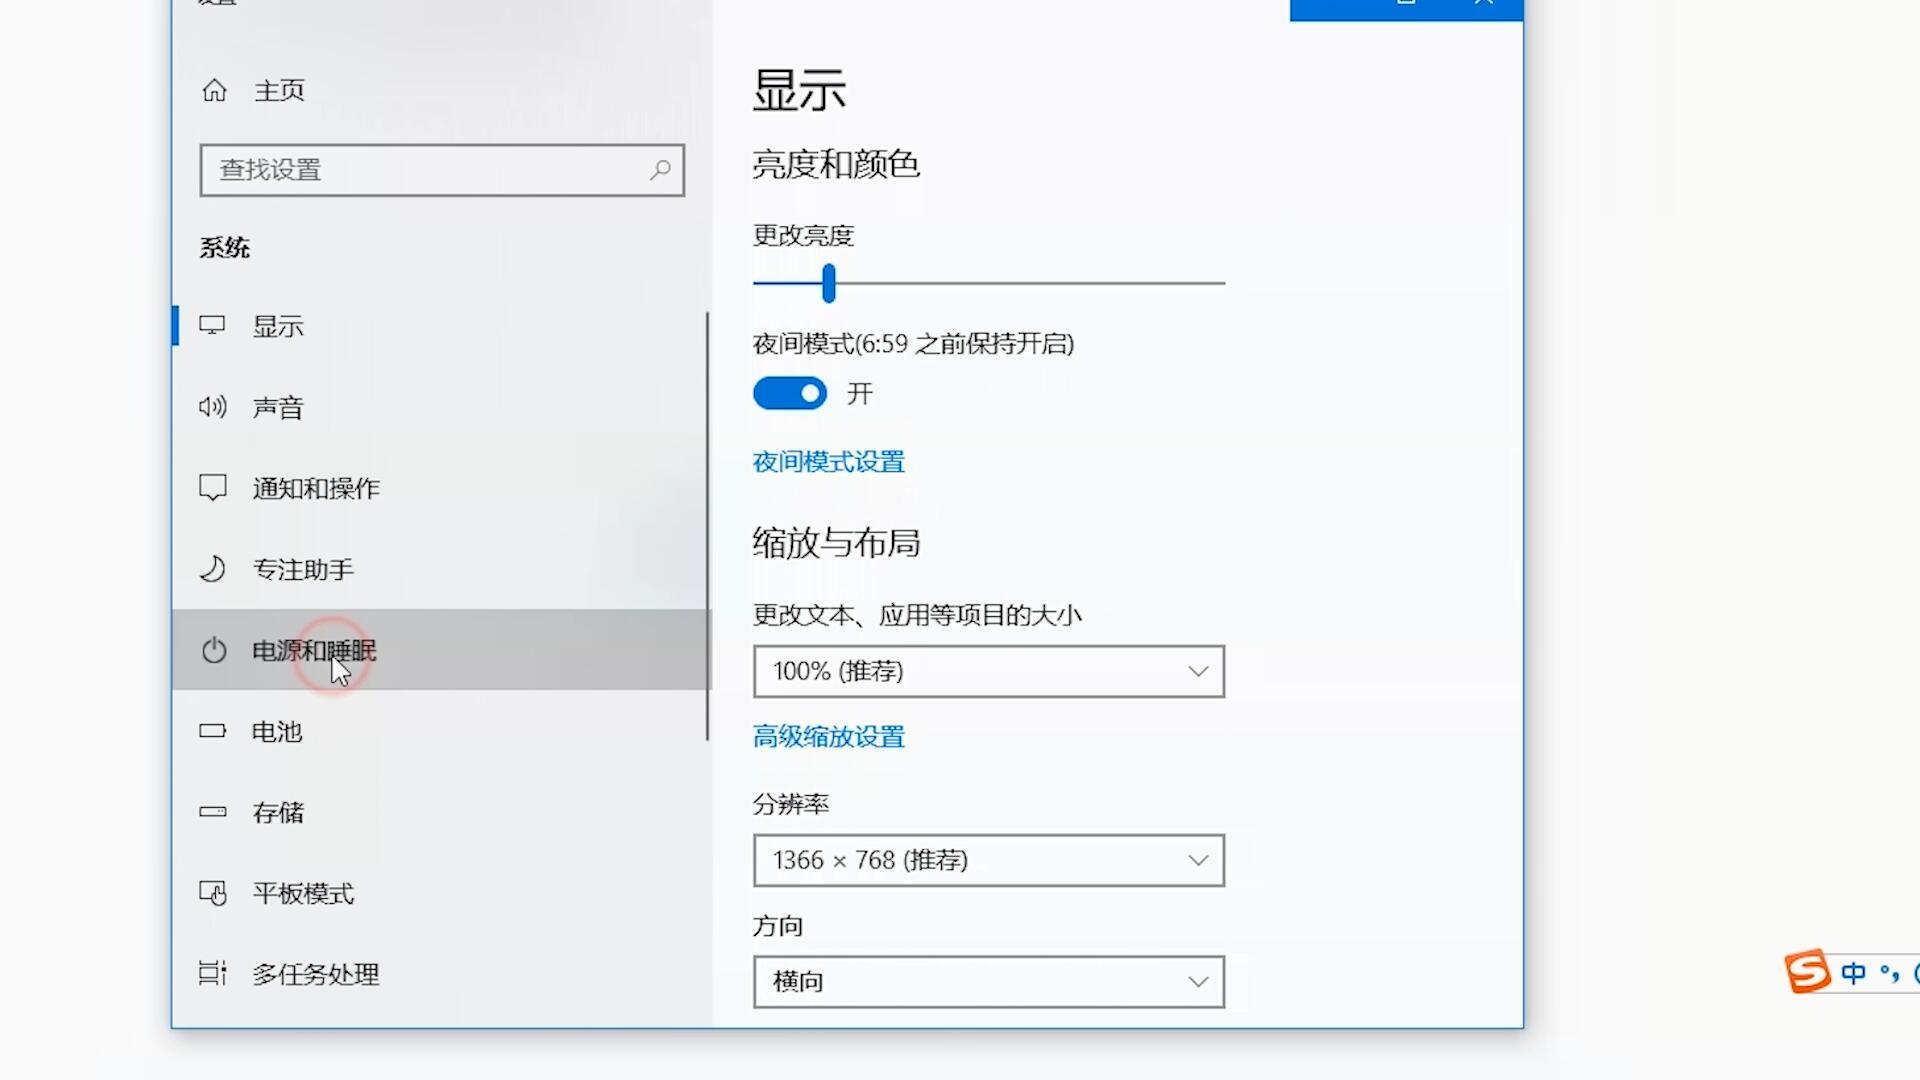Expand the resolution dropdown showing 1366 × 768
This screenshot has height=1080, width=1920.
pos(988,860)
